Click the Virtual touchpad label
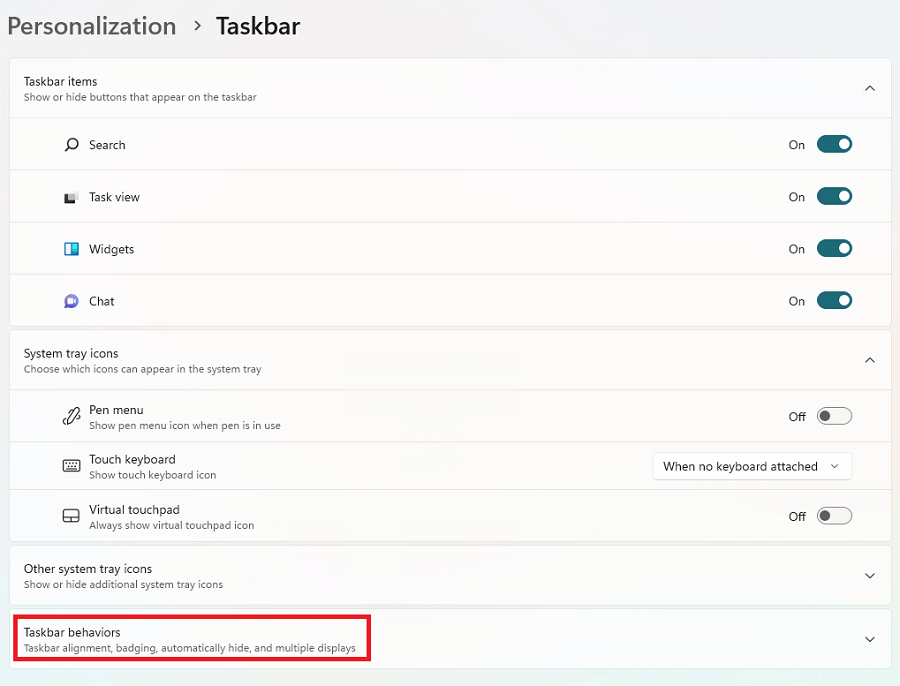900x686 pixels. point(134,510)
